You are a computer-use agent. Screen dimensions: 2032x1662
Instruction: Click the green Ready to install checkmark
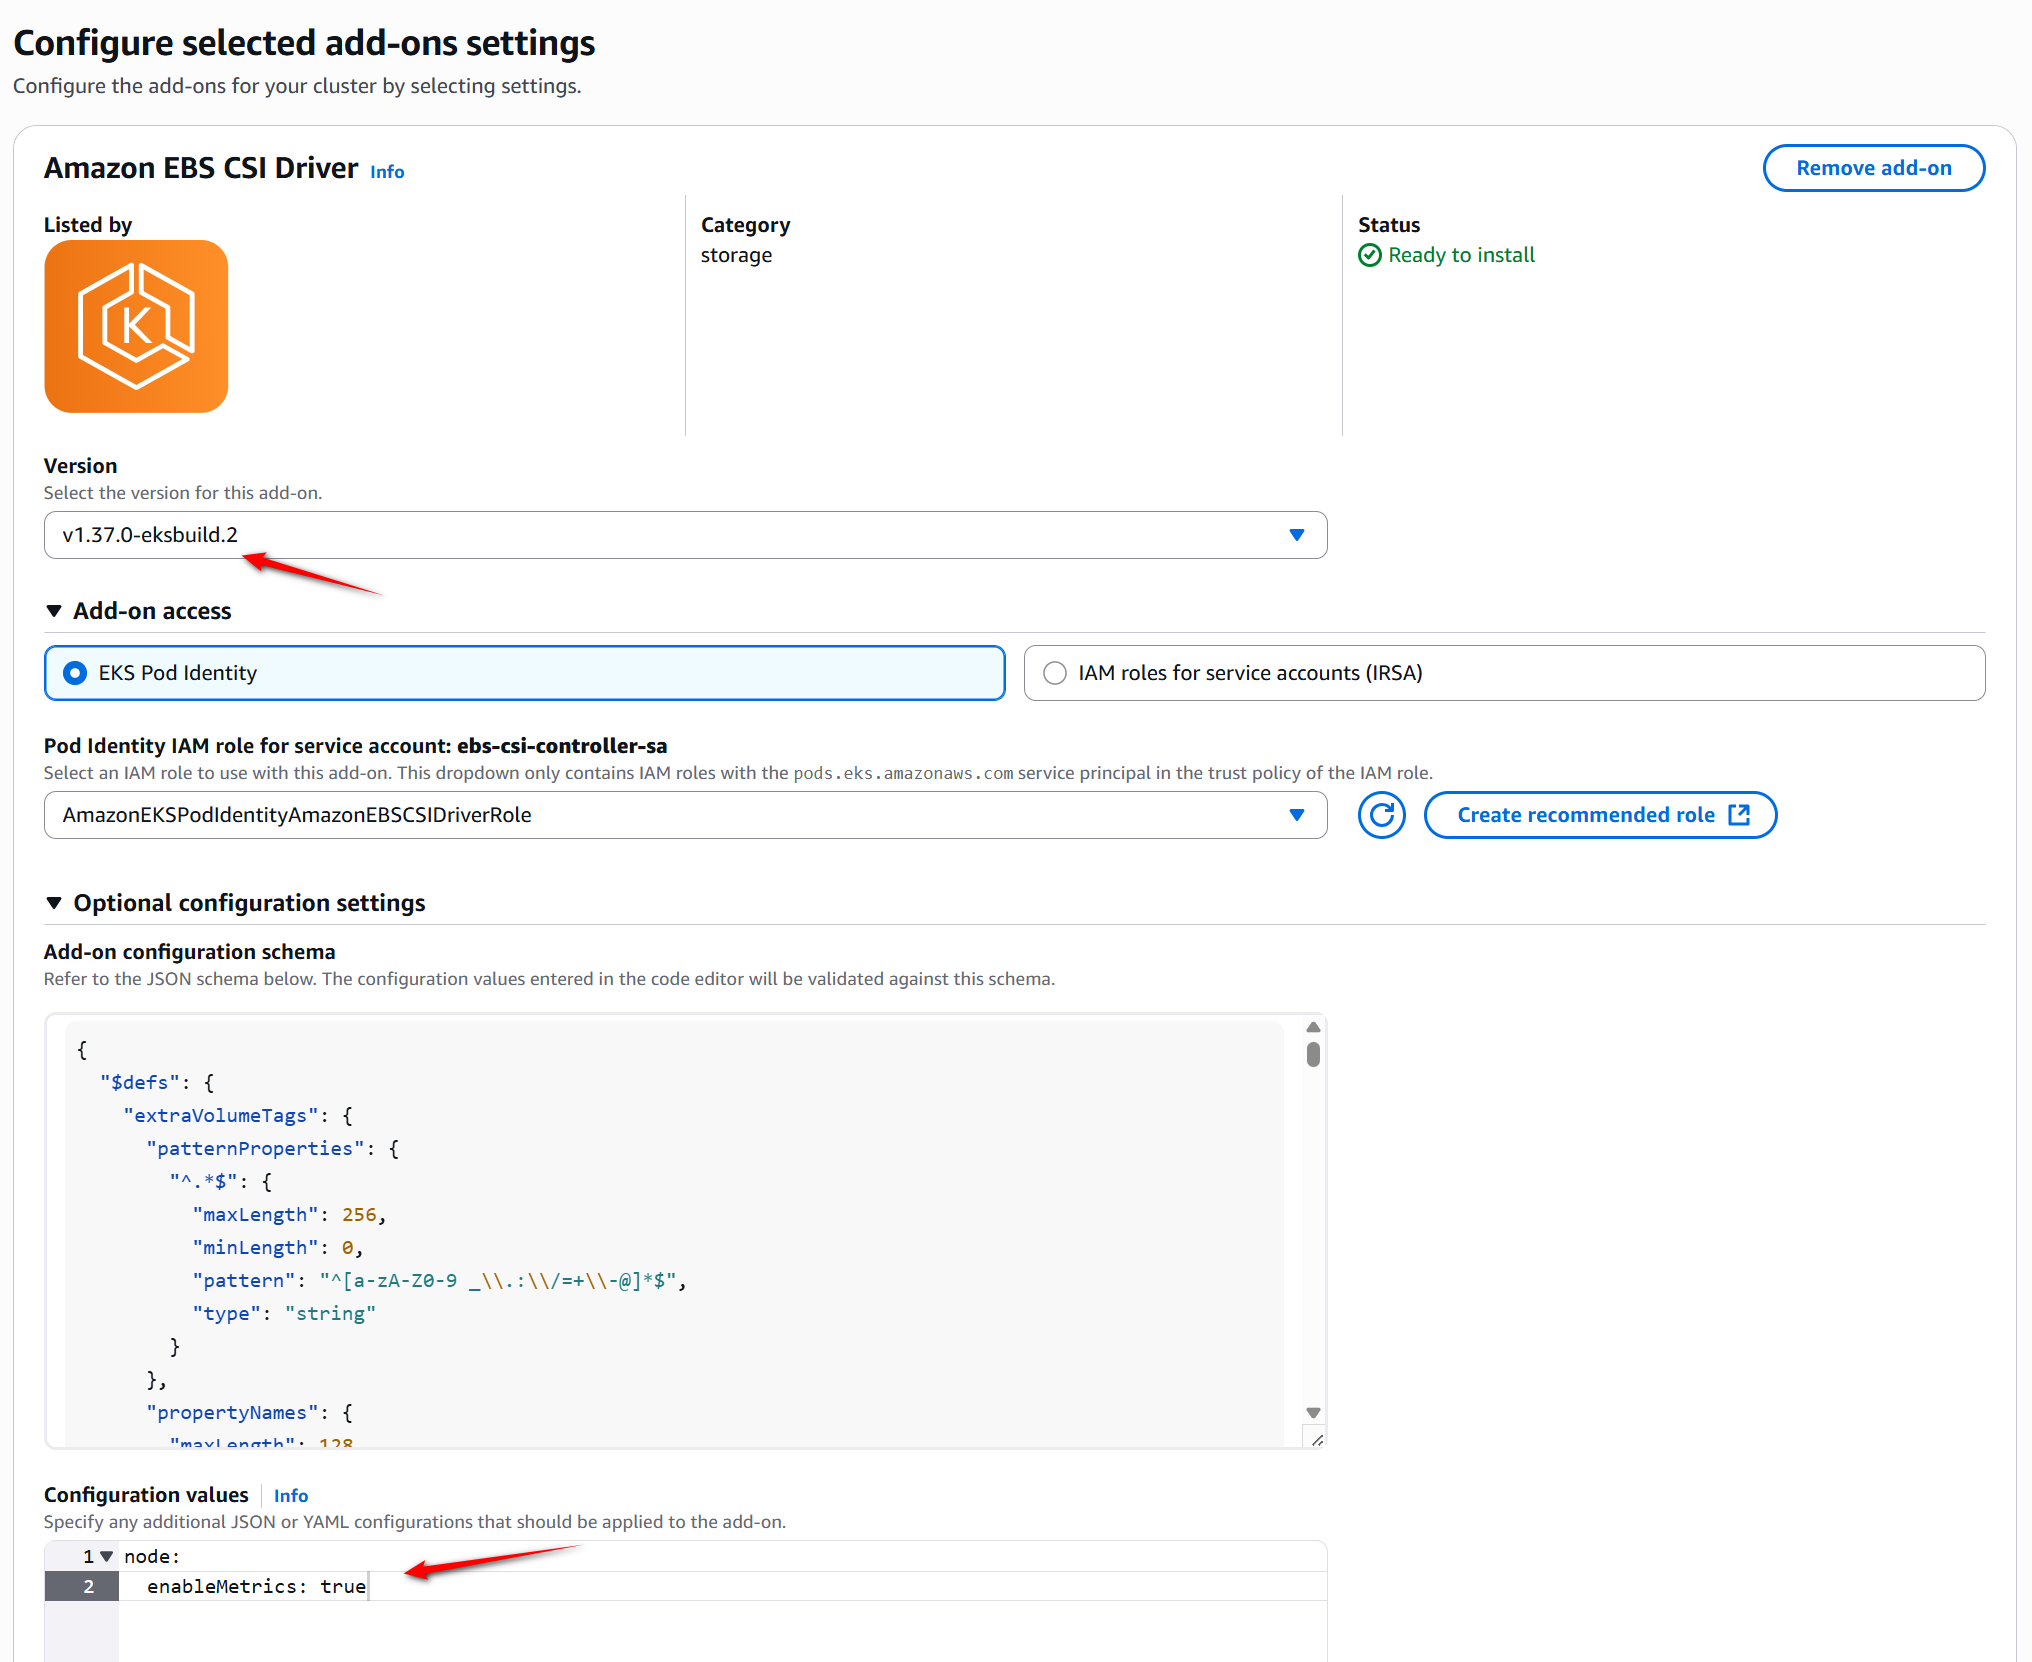[x=1369, y=255]
